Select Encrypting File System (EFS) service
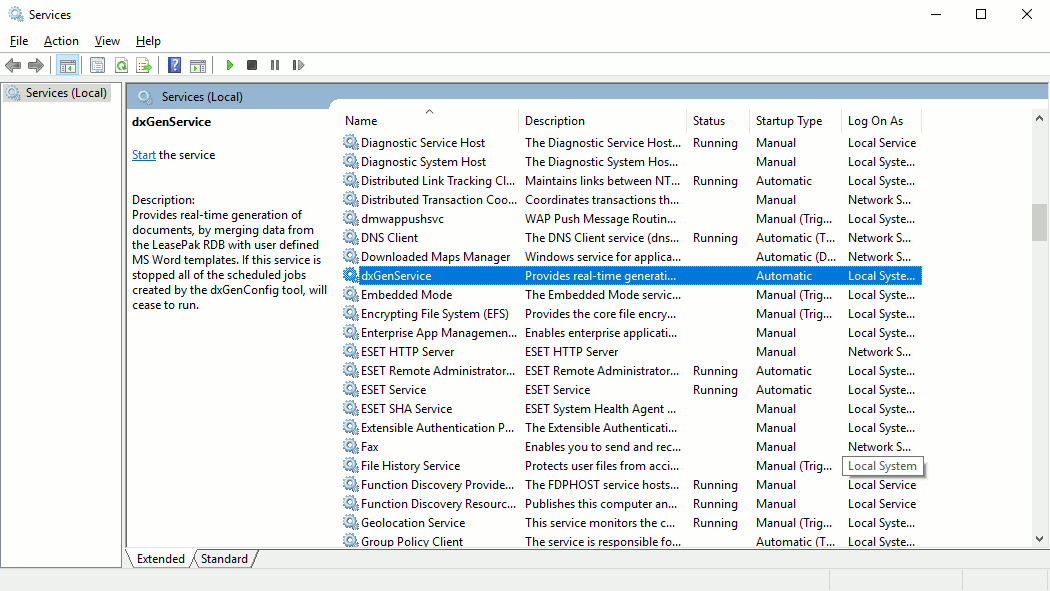This screenshot has height=591, width=1050. [435, 313]
